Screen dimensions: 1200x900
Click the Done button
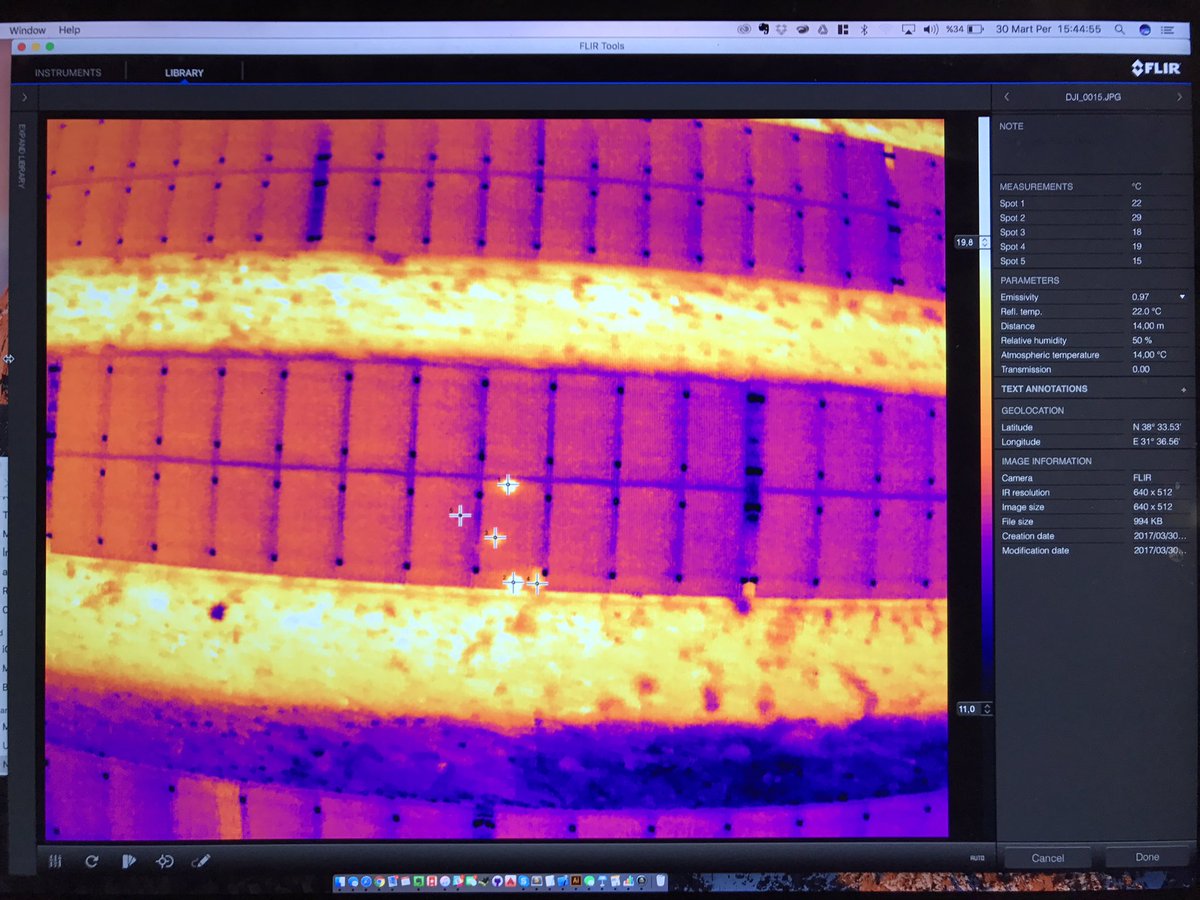pyautogui.click(x=1147, y=857)
